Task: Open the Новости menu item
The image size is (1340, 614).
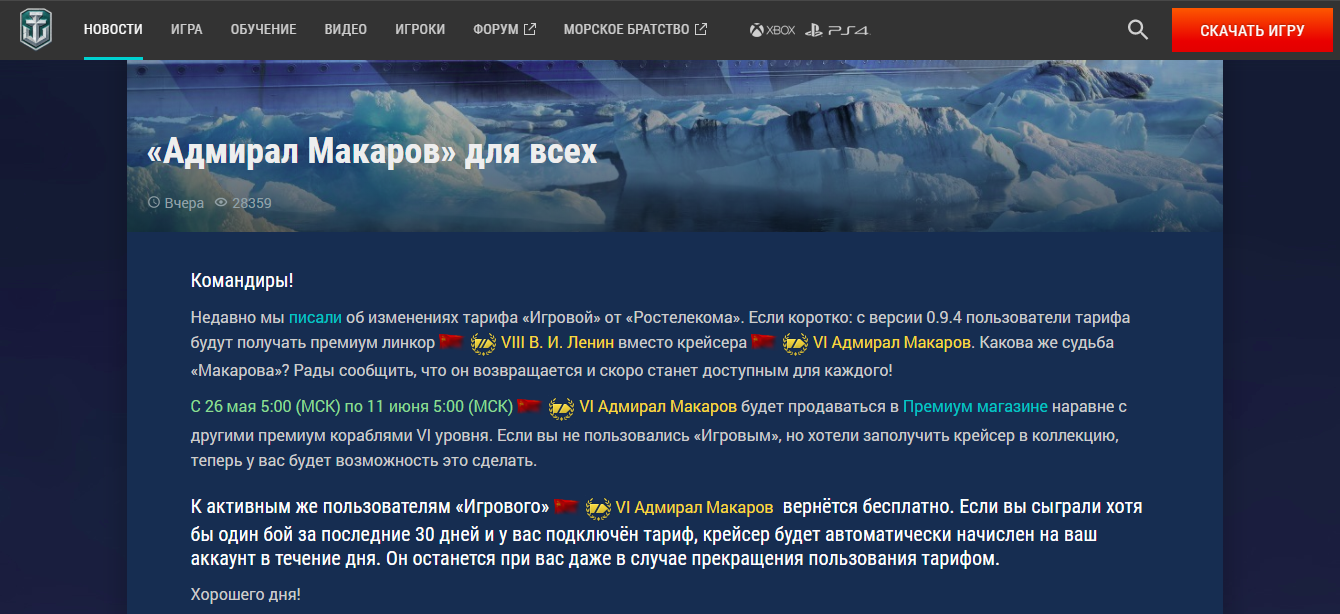Action: 113,30
